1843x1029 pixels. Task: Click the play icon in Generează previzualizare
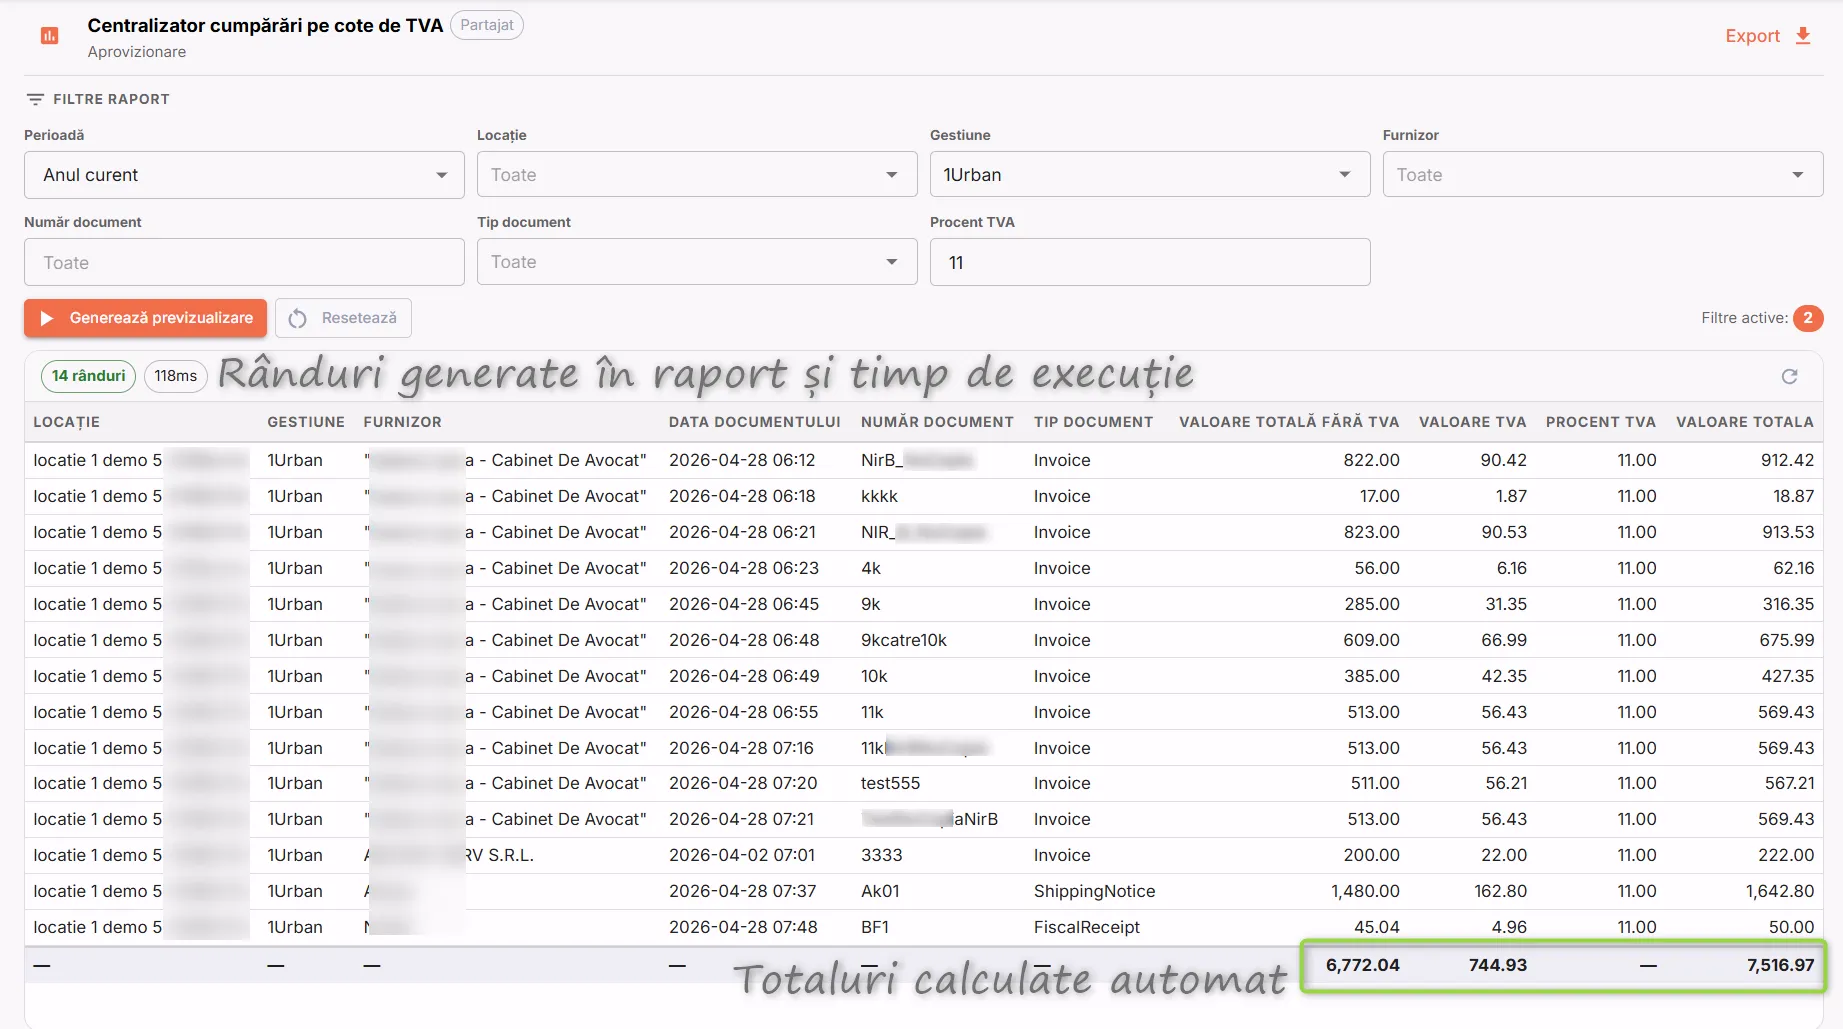pos(46,318)
